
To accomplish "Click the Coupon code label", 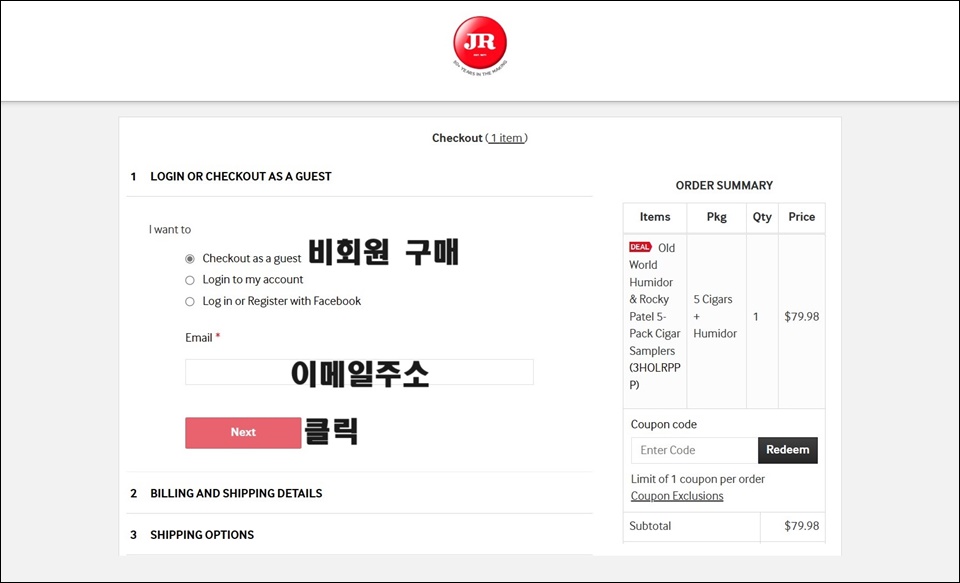I will click(x=664, y=424).
